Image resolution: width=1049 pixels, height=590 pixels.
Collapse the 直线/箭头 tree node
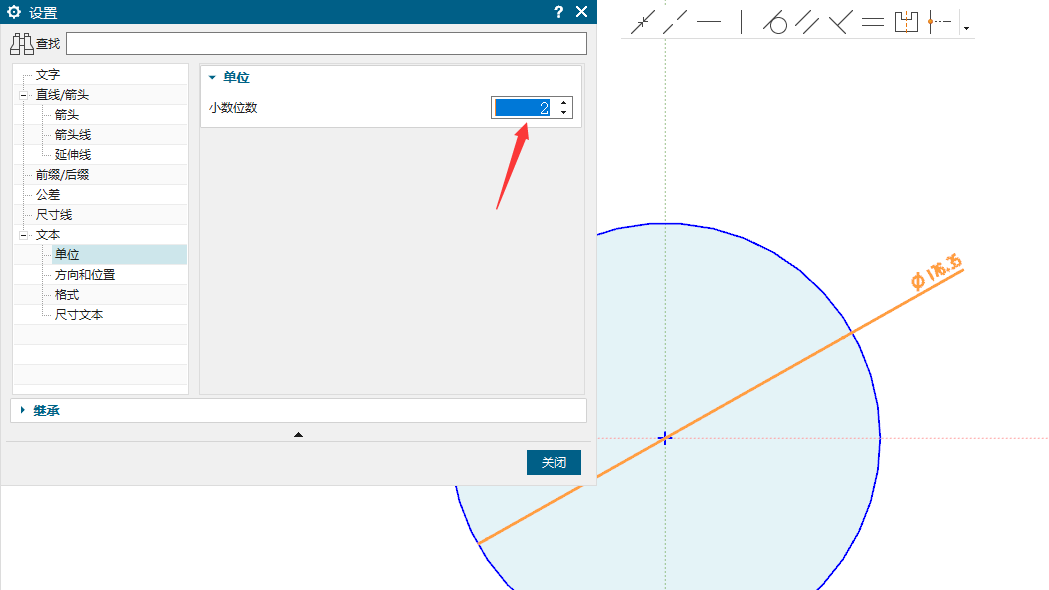click(23, 95)
